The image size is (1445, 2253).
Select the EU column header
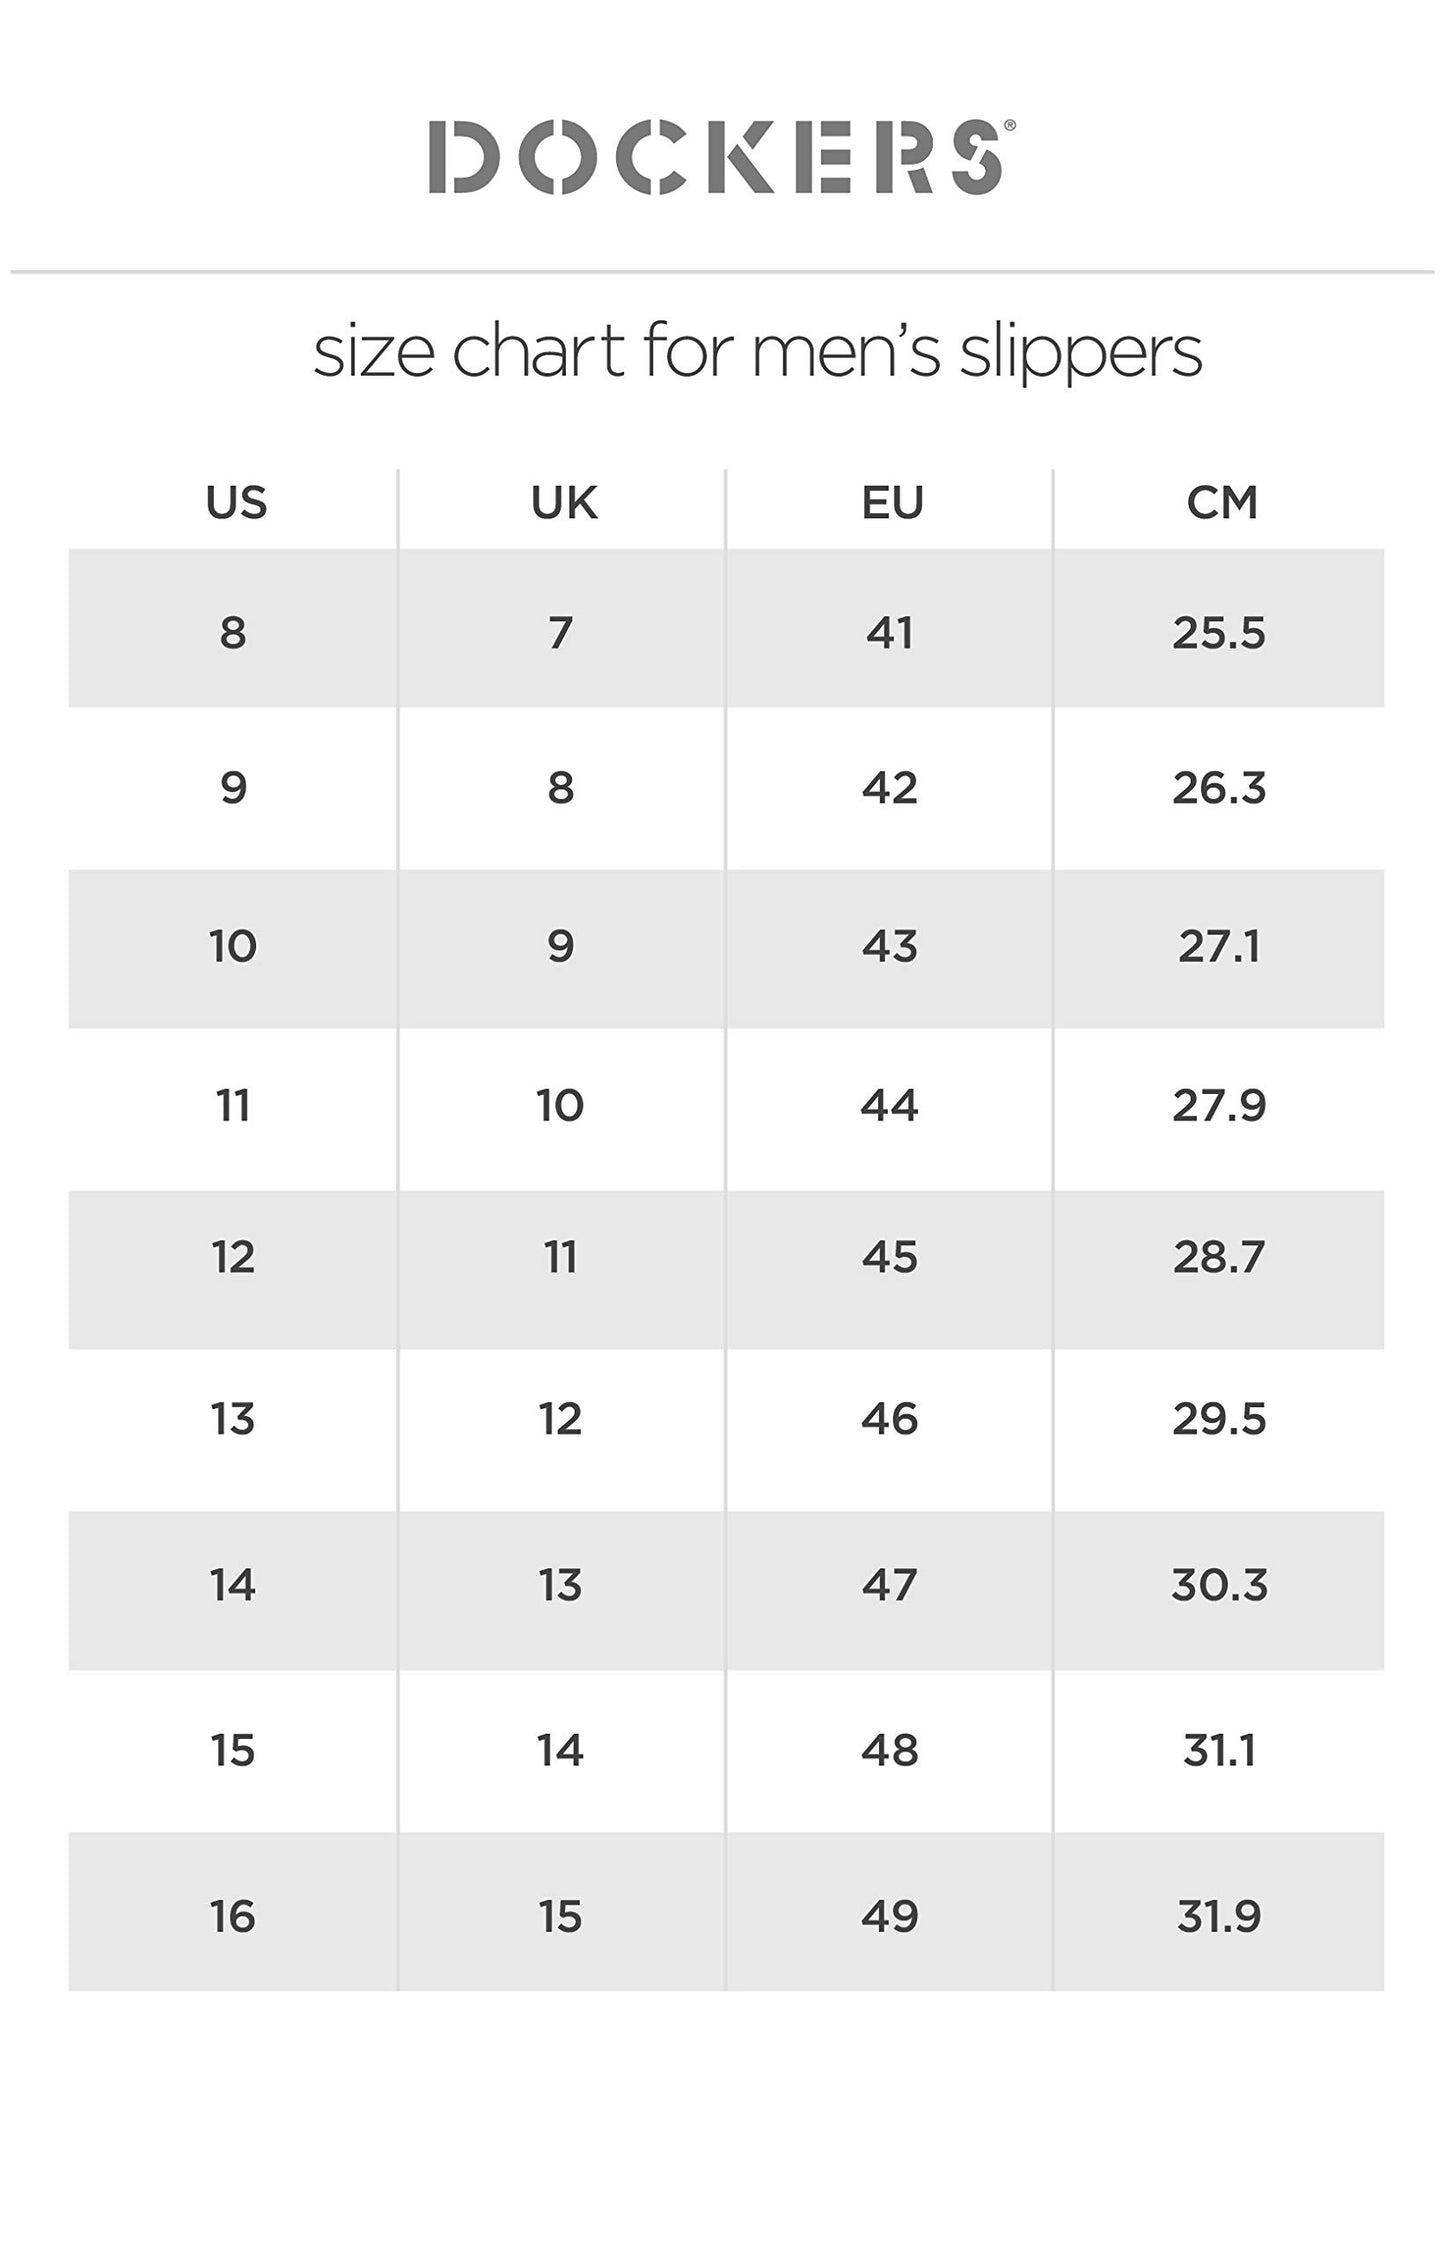(x=892, y=502)
